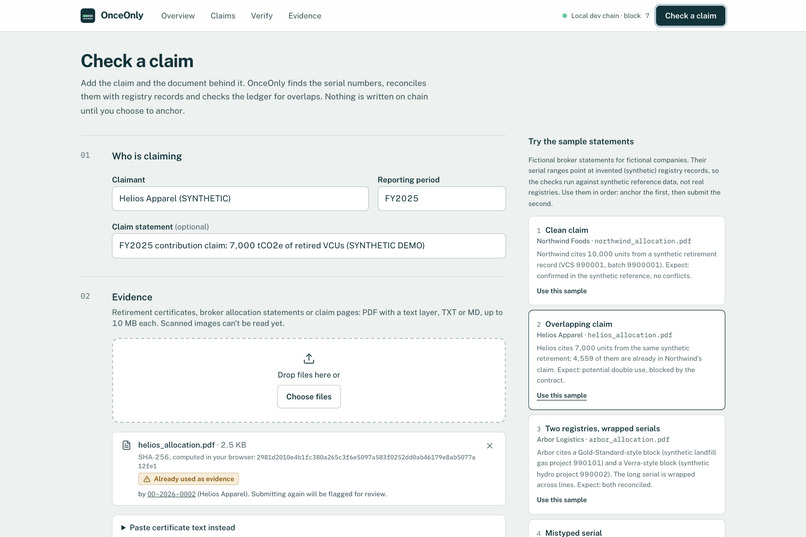Click northwind_allocation.pdf filename text
The height and width of the screenshot is (537, 806).
point(643,241)
